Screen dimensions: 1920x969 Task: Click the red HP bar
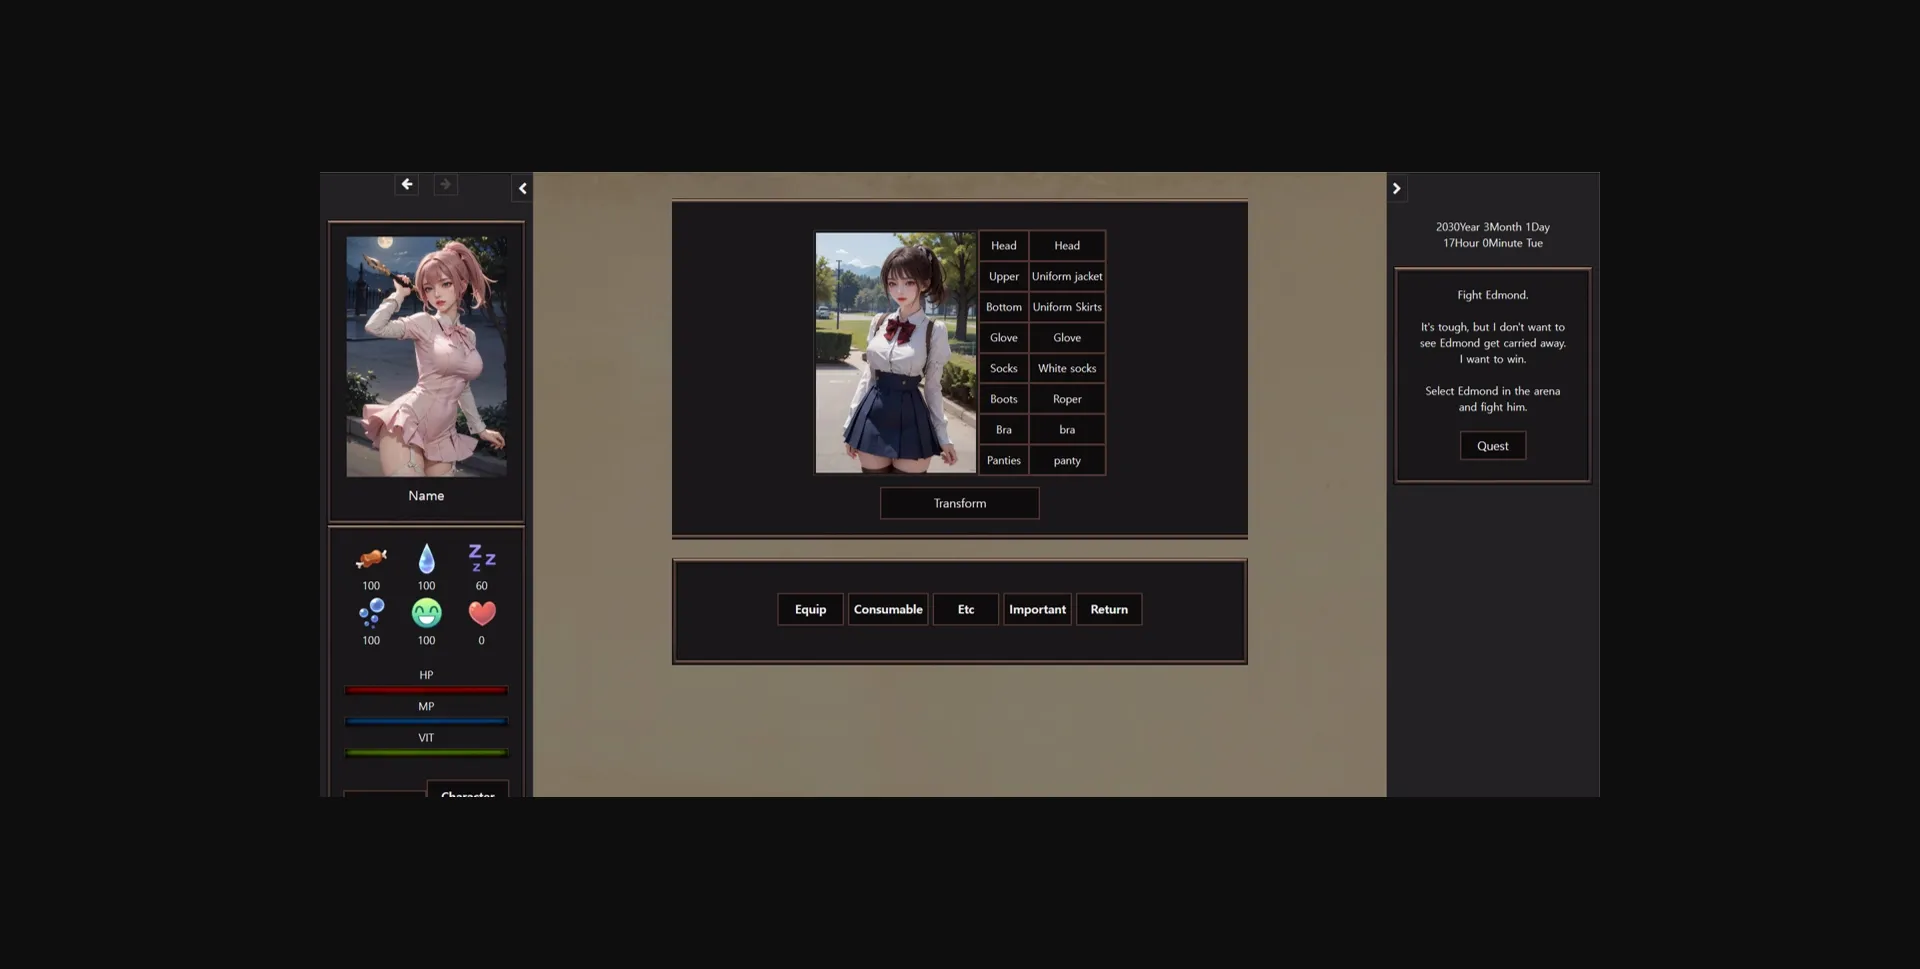click(x=426, y=690)
